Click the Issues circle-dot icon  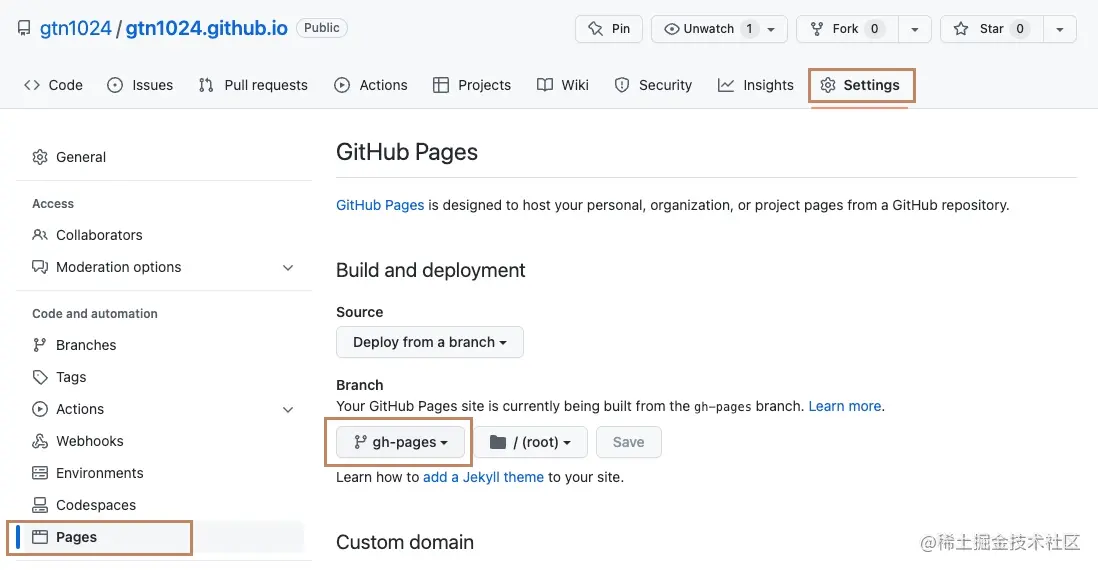click(x=115, y=85)
